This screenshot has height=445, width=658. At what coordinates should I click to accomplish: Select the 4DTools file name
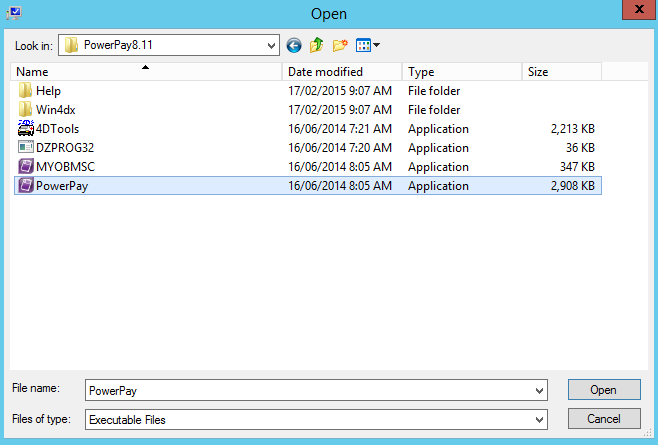[57, 129]
